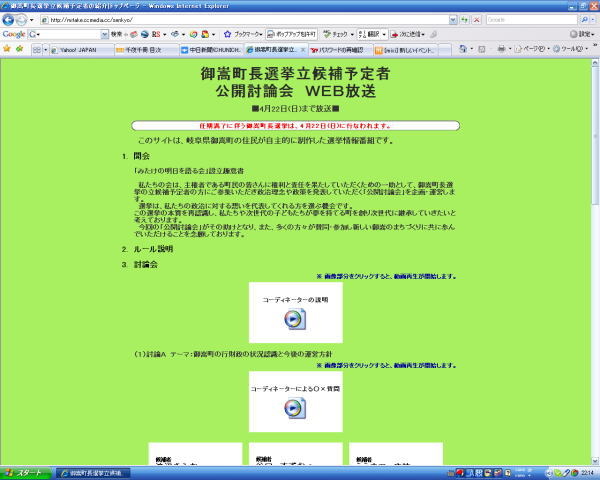
Task: Click the Favorites star icon on the tab row
Action: 7,48
